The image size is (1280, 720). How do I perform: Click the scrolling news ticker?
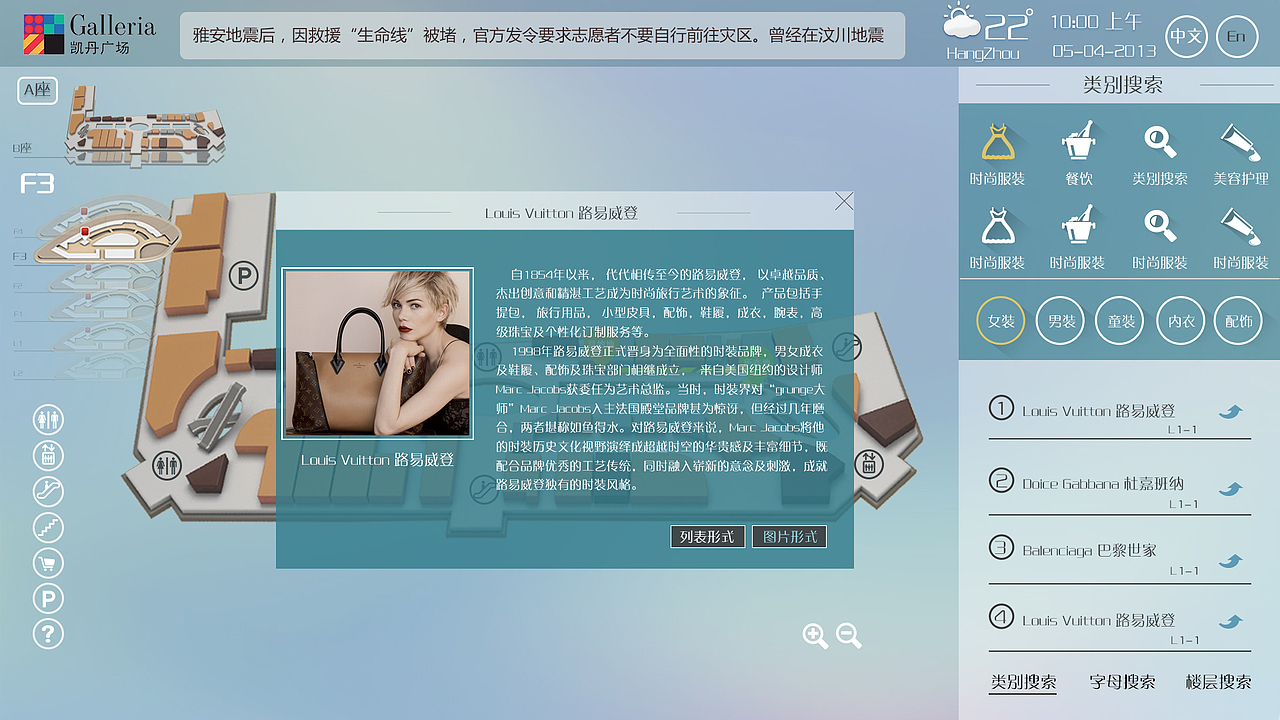542,36
